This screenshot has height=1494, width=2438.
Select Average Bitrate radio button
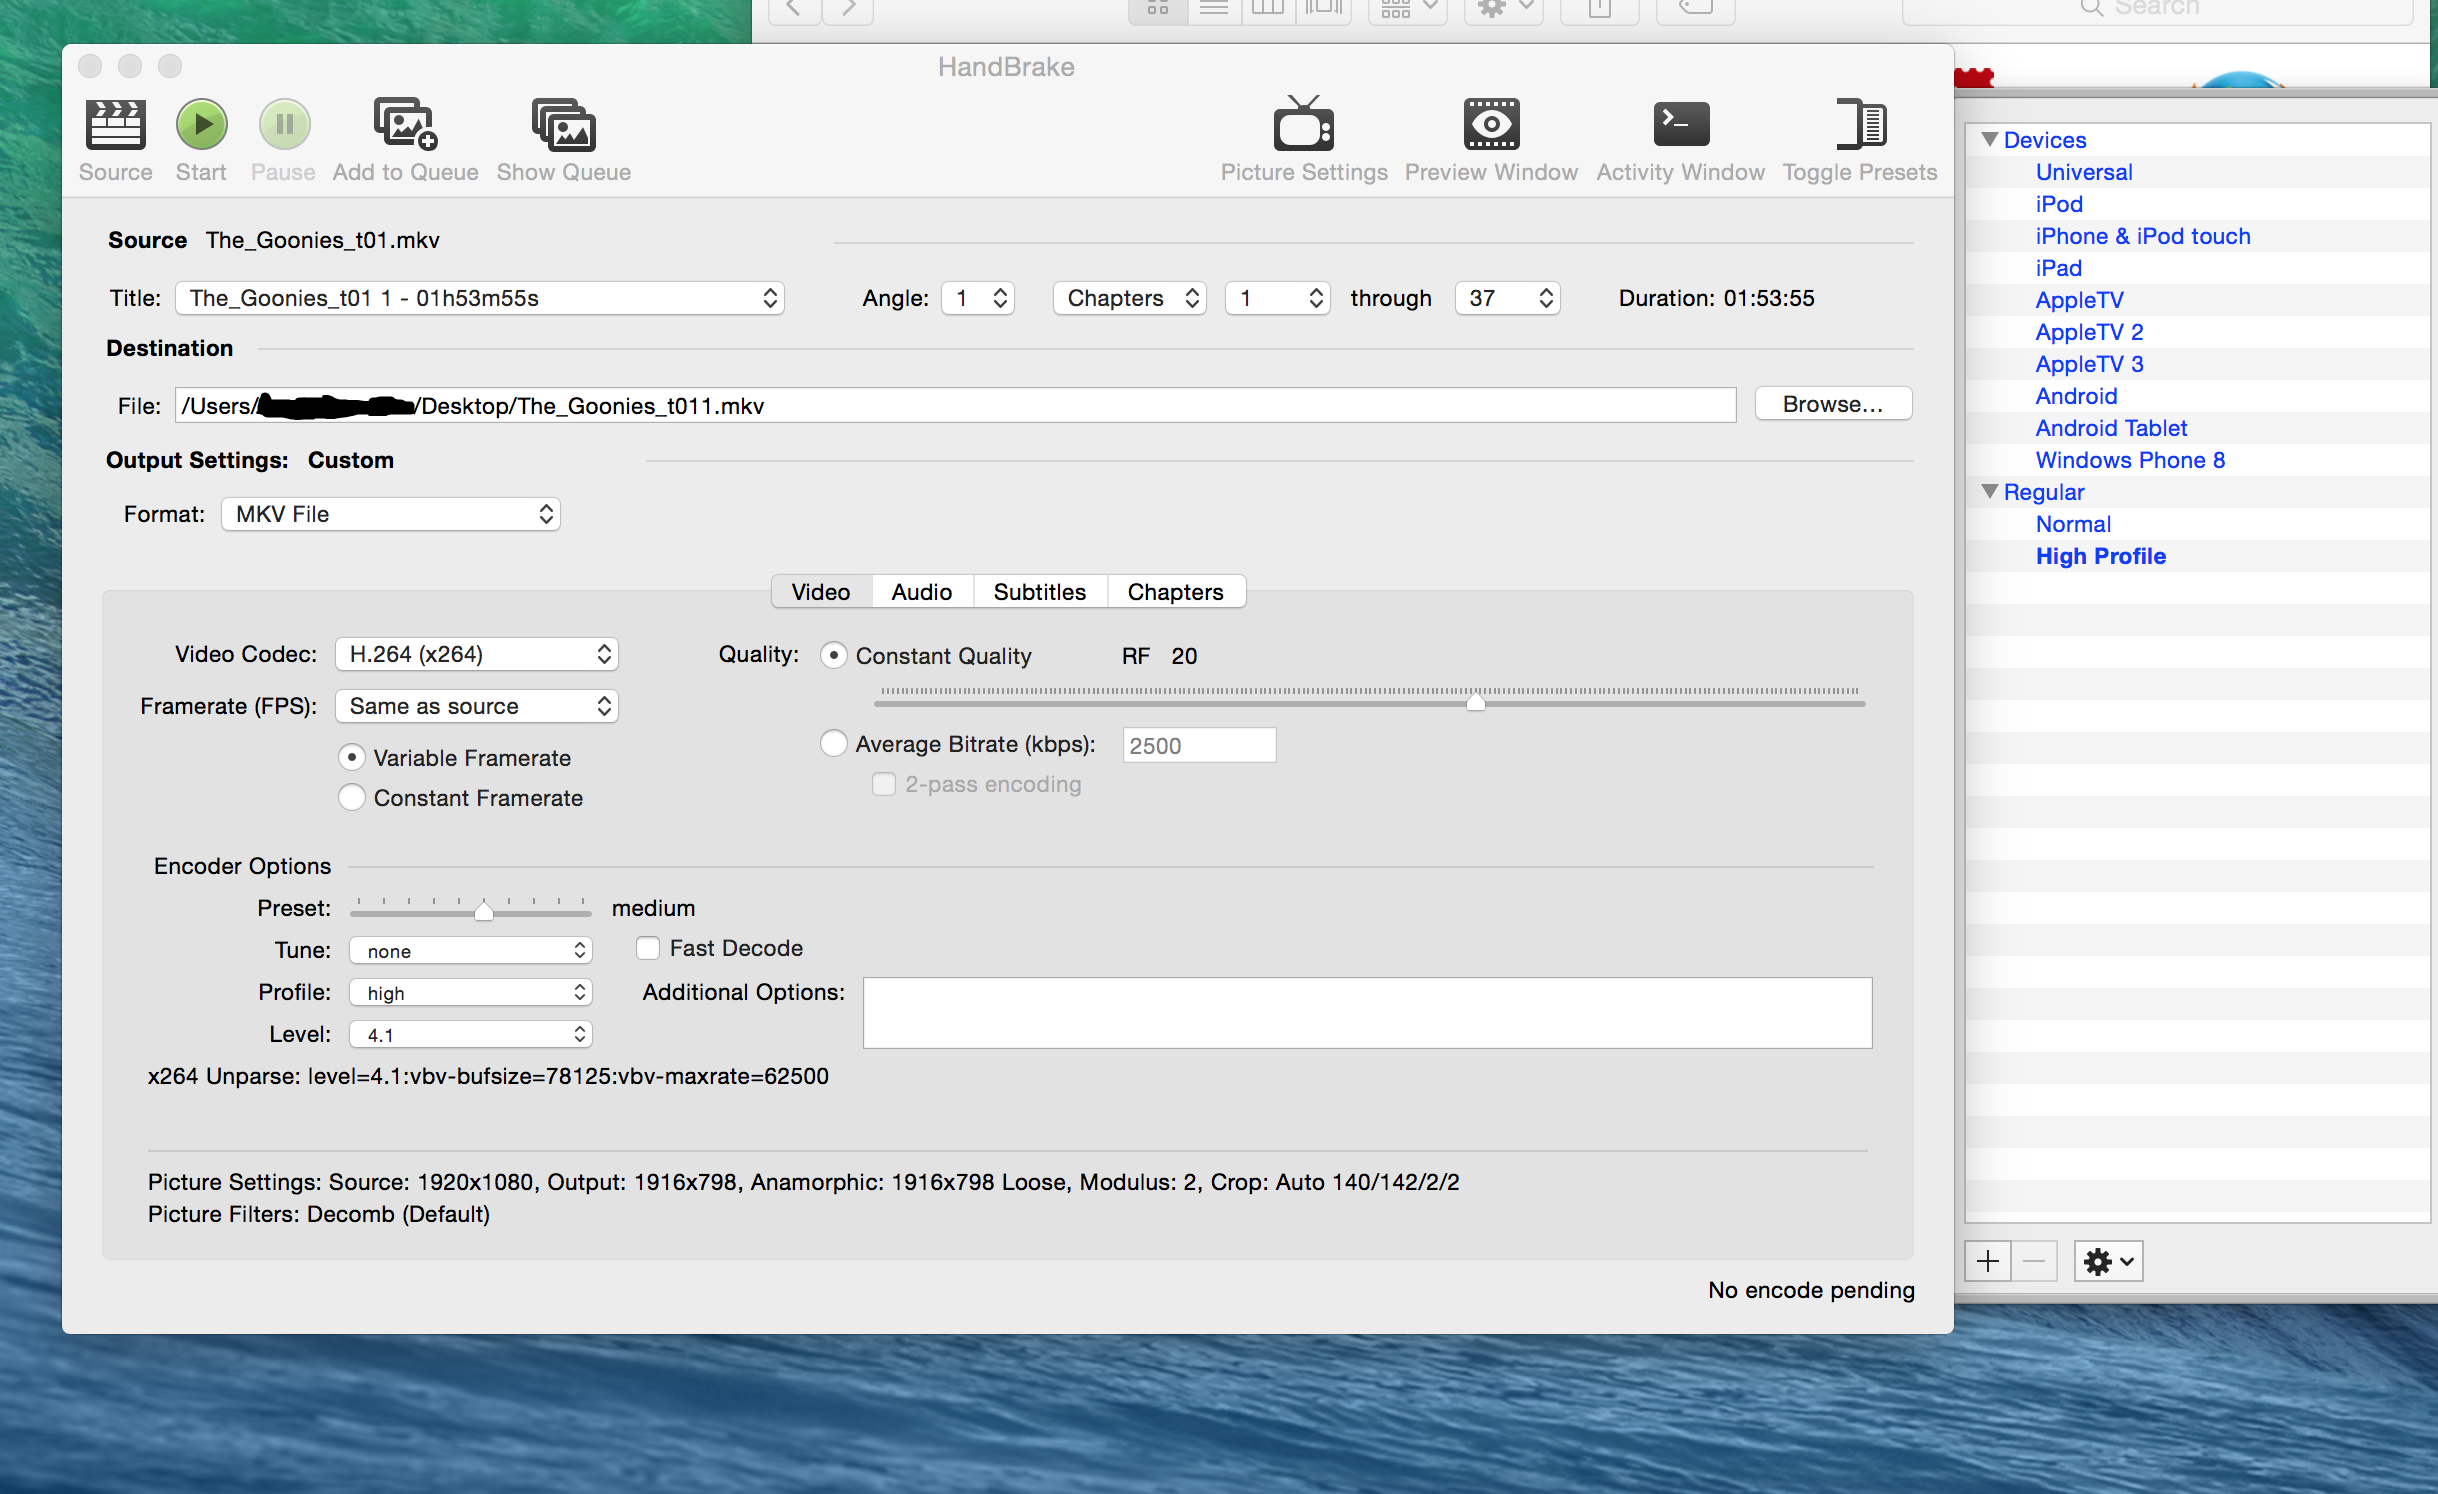[x=833, y=743]
